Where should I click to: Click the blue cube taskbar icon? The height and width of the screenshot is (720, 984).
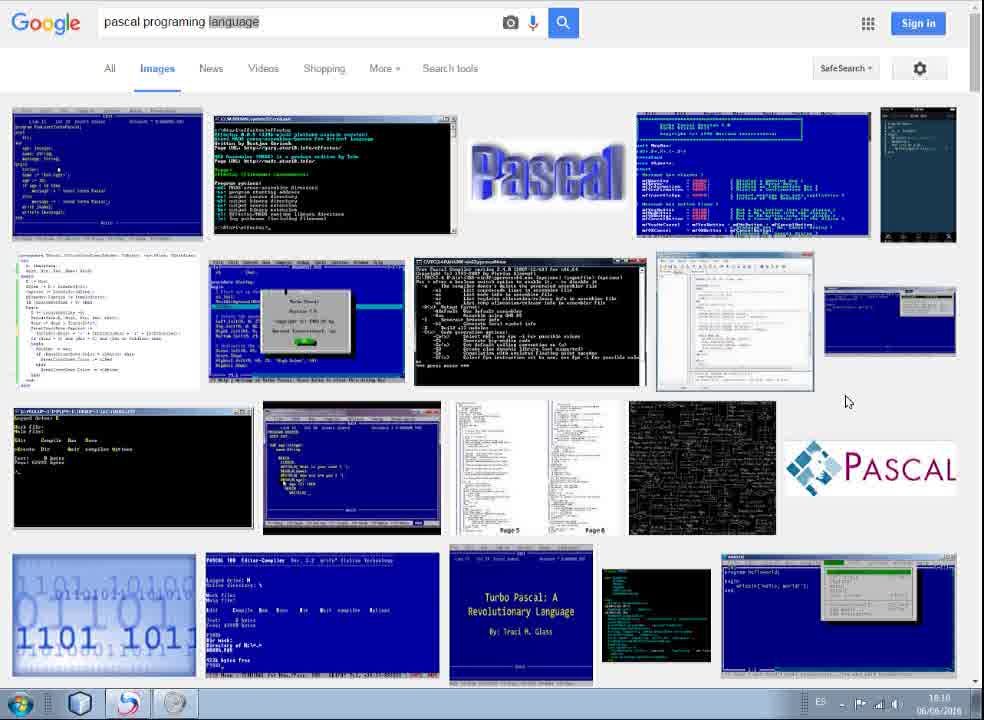80,704
